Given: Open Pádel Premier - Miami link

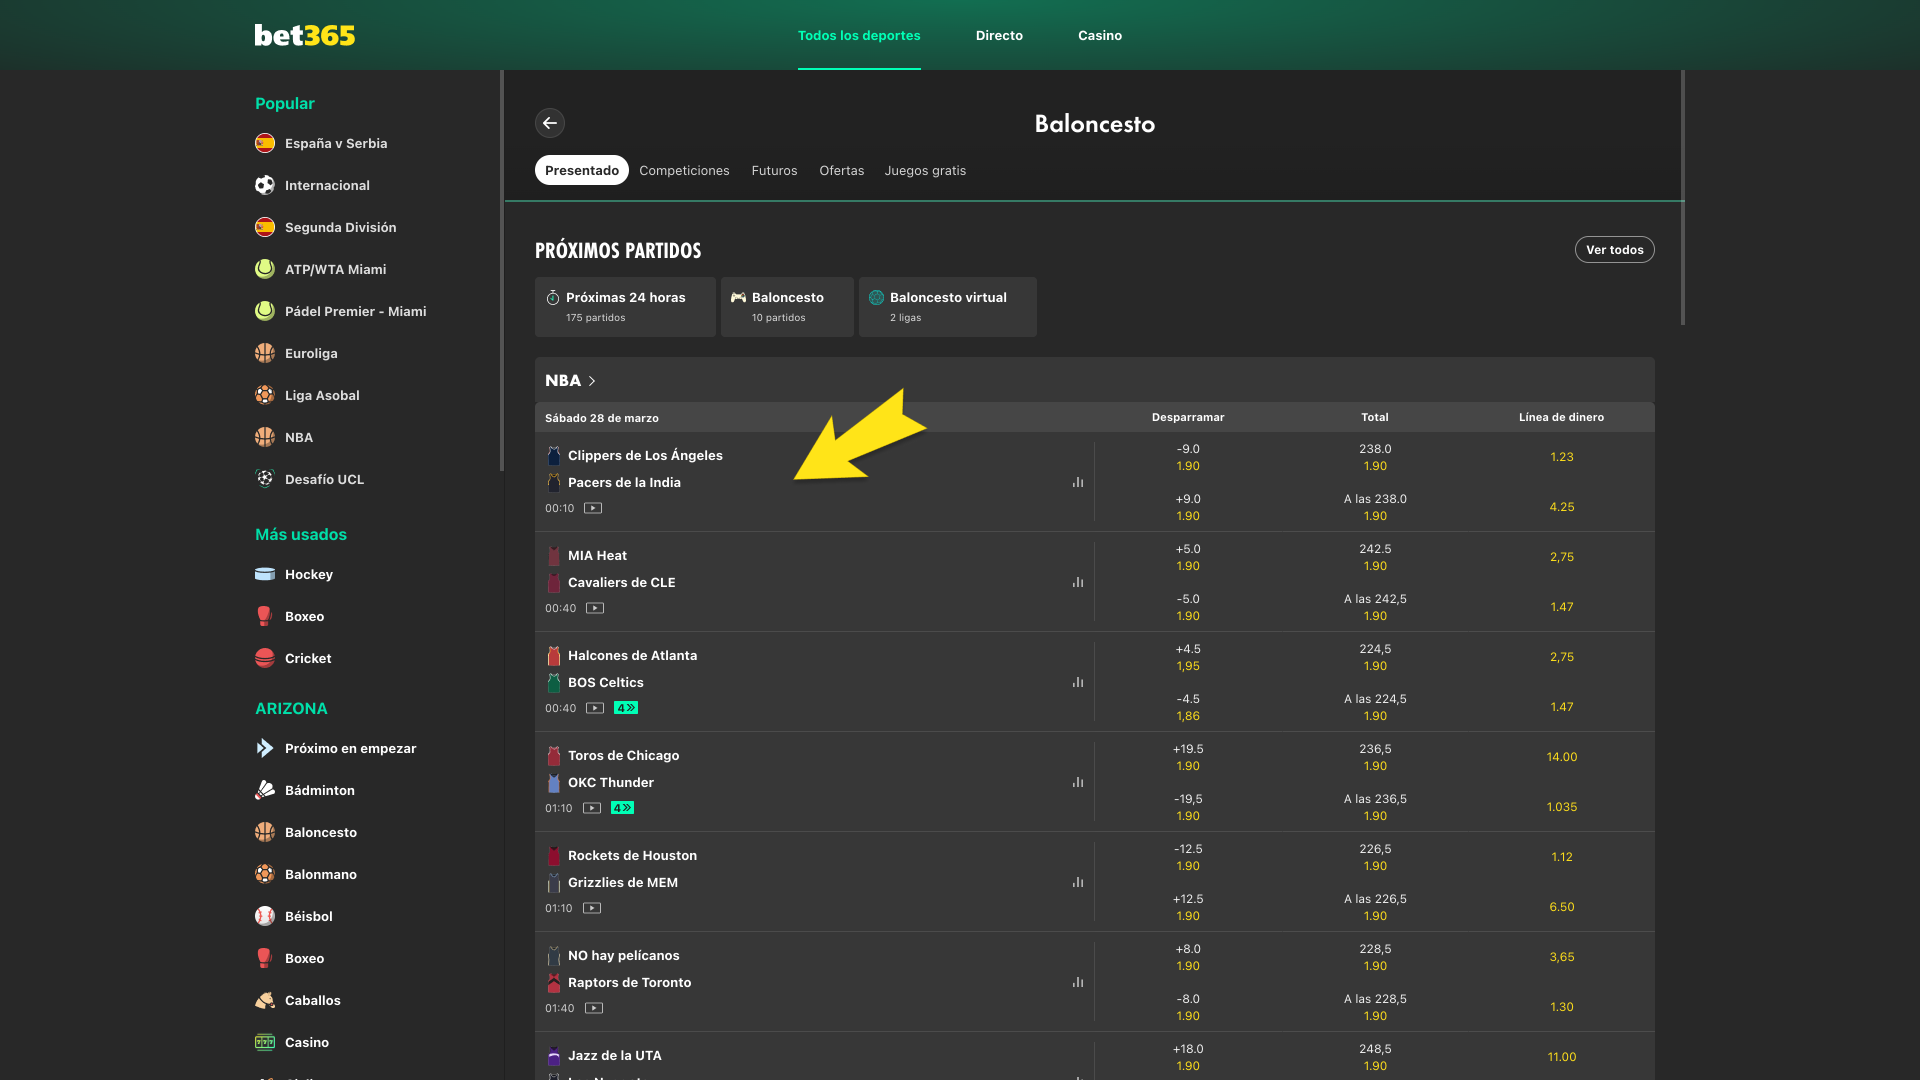Looking at the screenshot, I should 355,311.
